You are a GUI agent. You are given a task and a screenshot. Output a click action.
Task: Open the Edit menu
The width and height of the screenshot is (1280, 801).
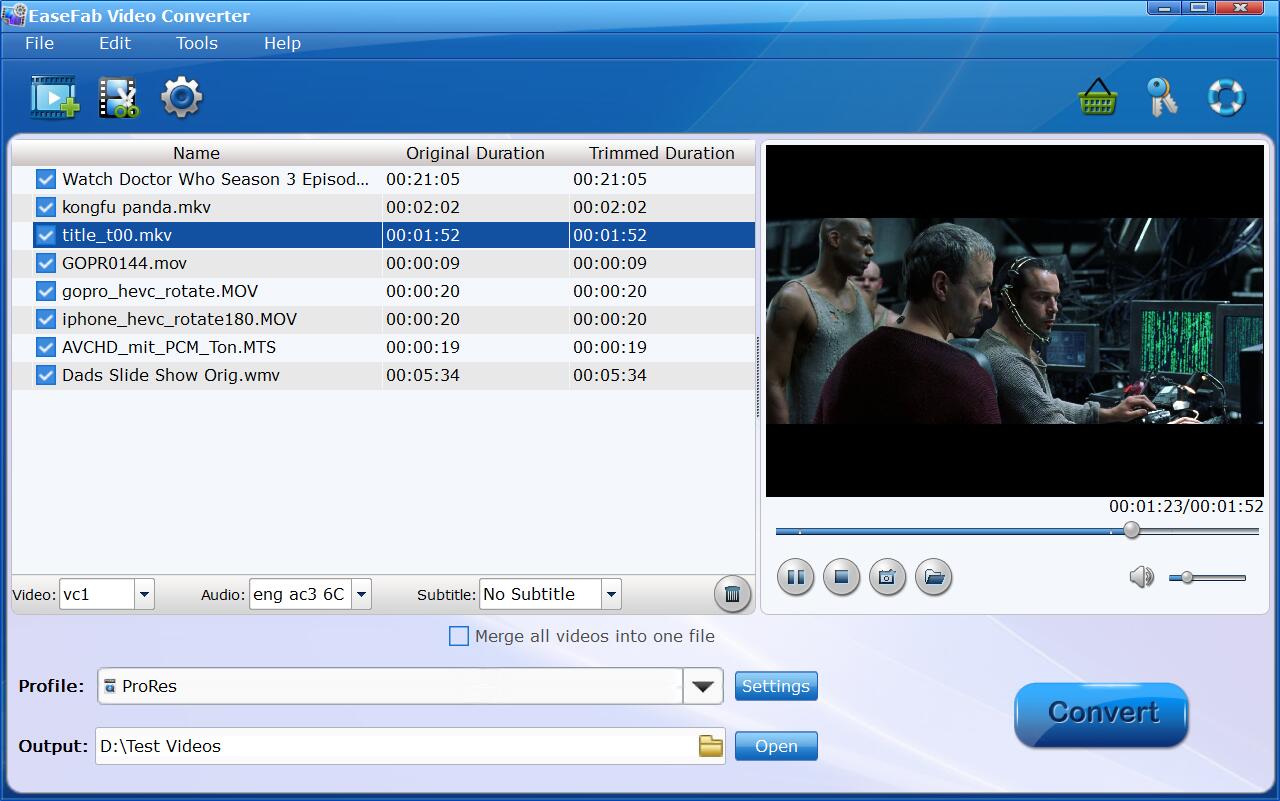pyautogui.click(x=115, y=43)
